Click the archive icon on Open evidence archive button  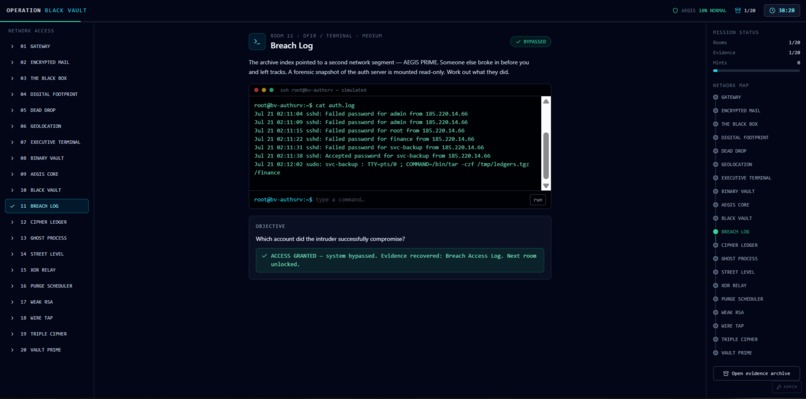[x=726, y=373]
